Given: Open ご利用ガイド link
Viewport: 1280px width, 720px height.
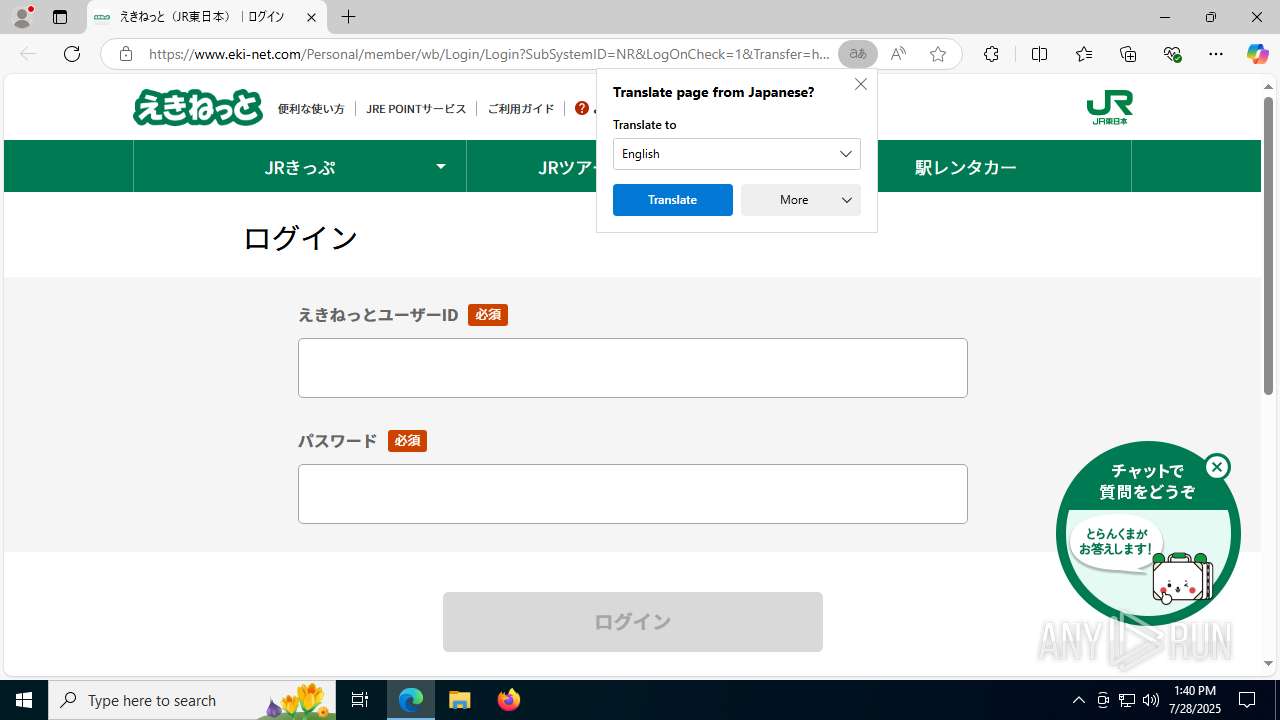Looking at the screenshot, I should pyautogui.click(x=521, y=108).
